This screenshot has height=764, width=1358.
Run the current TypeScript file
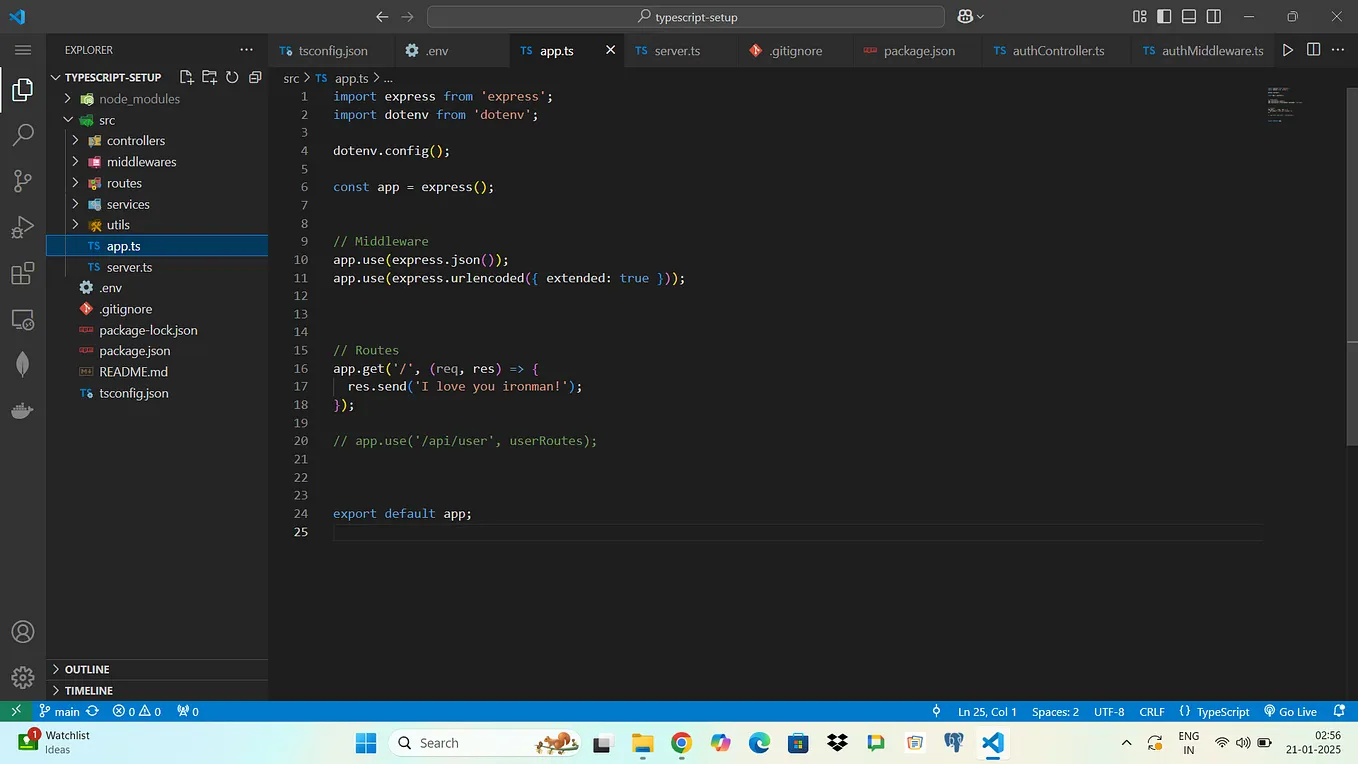[x=1288, y=50]
